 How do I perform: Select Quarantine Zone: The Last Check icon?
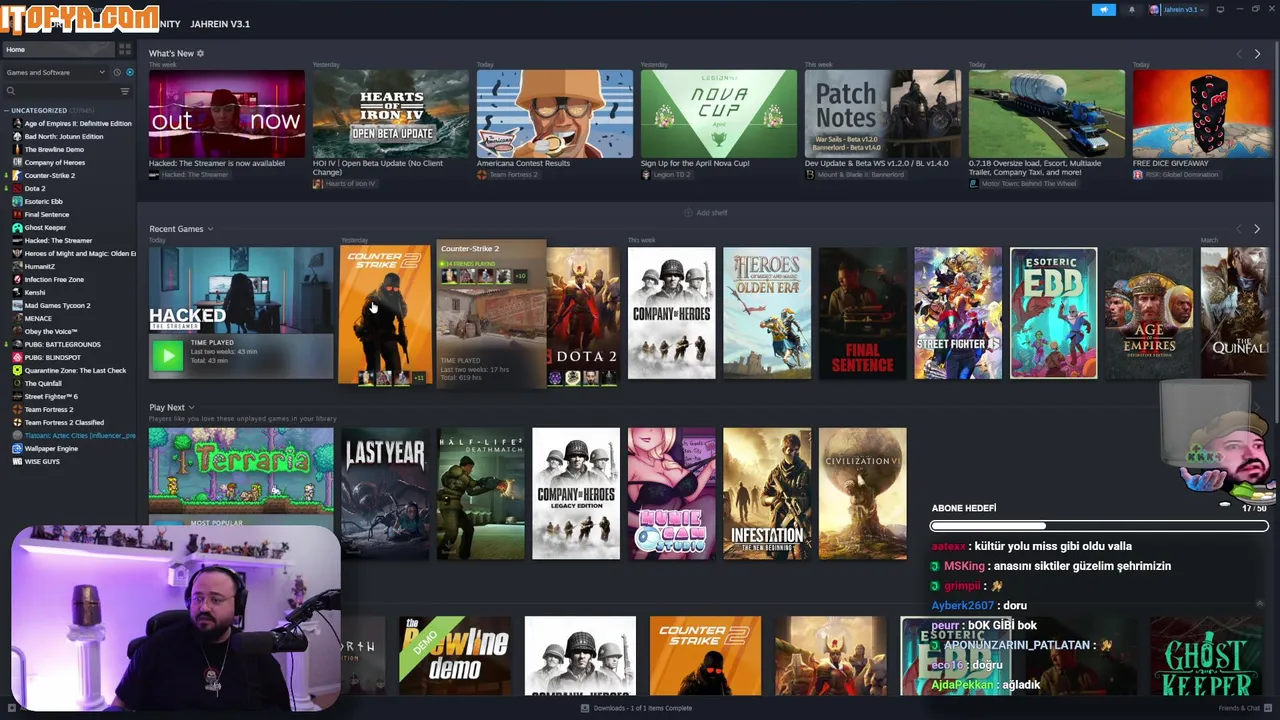17,371
